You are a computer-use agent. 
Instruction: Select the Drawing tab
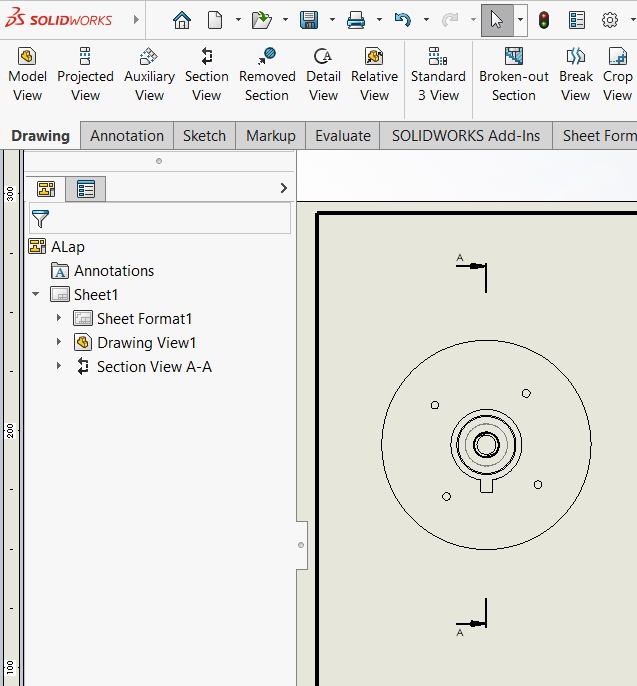(40, 136)
